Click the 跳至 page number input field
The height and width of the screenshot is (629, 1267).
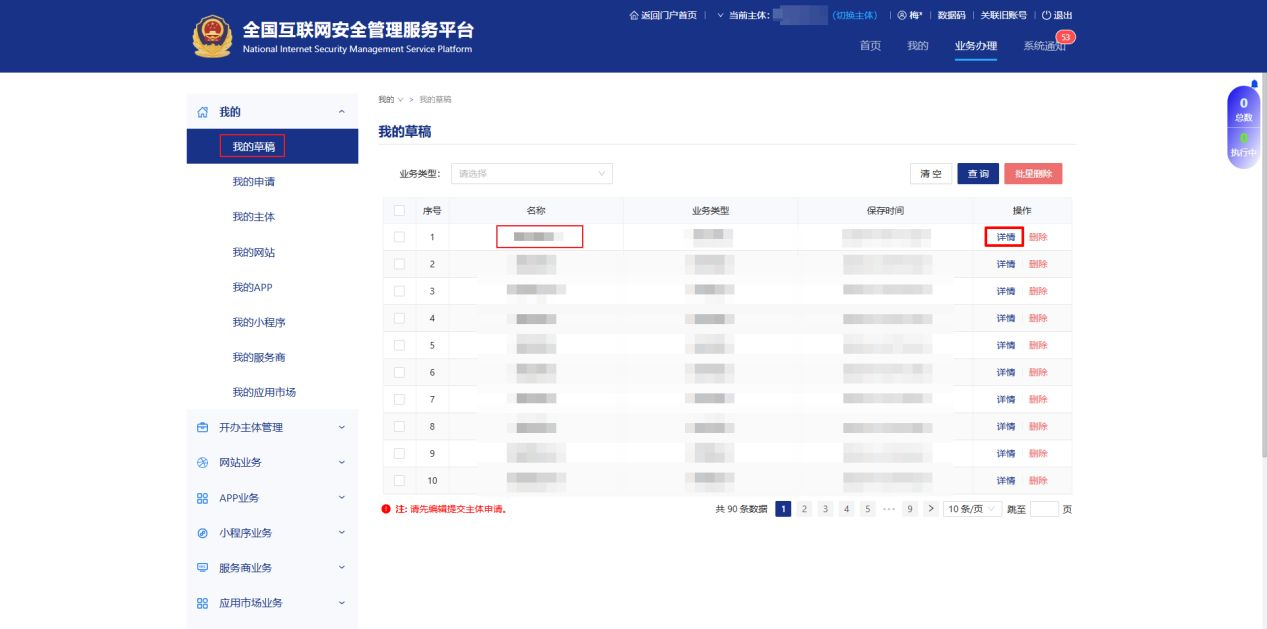(x=1043, y=509)
